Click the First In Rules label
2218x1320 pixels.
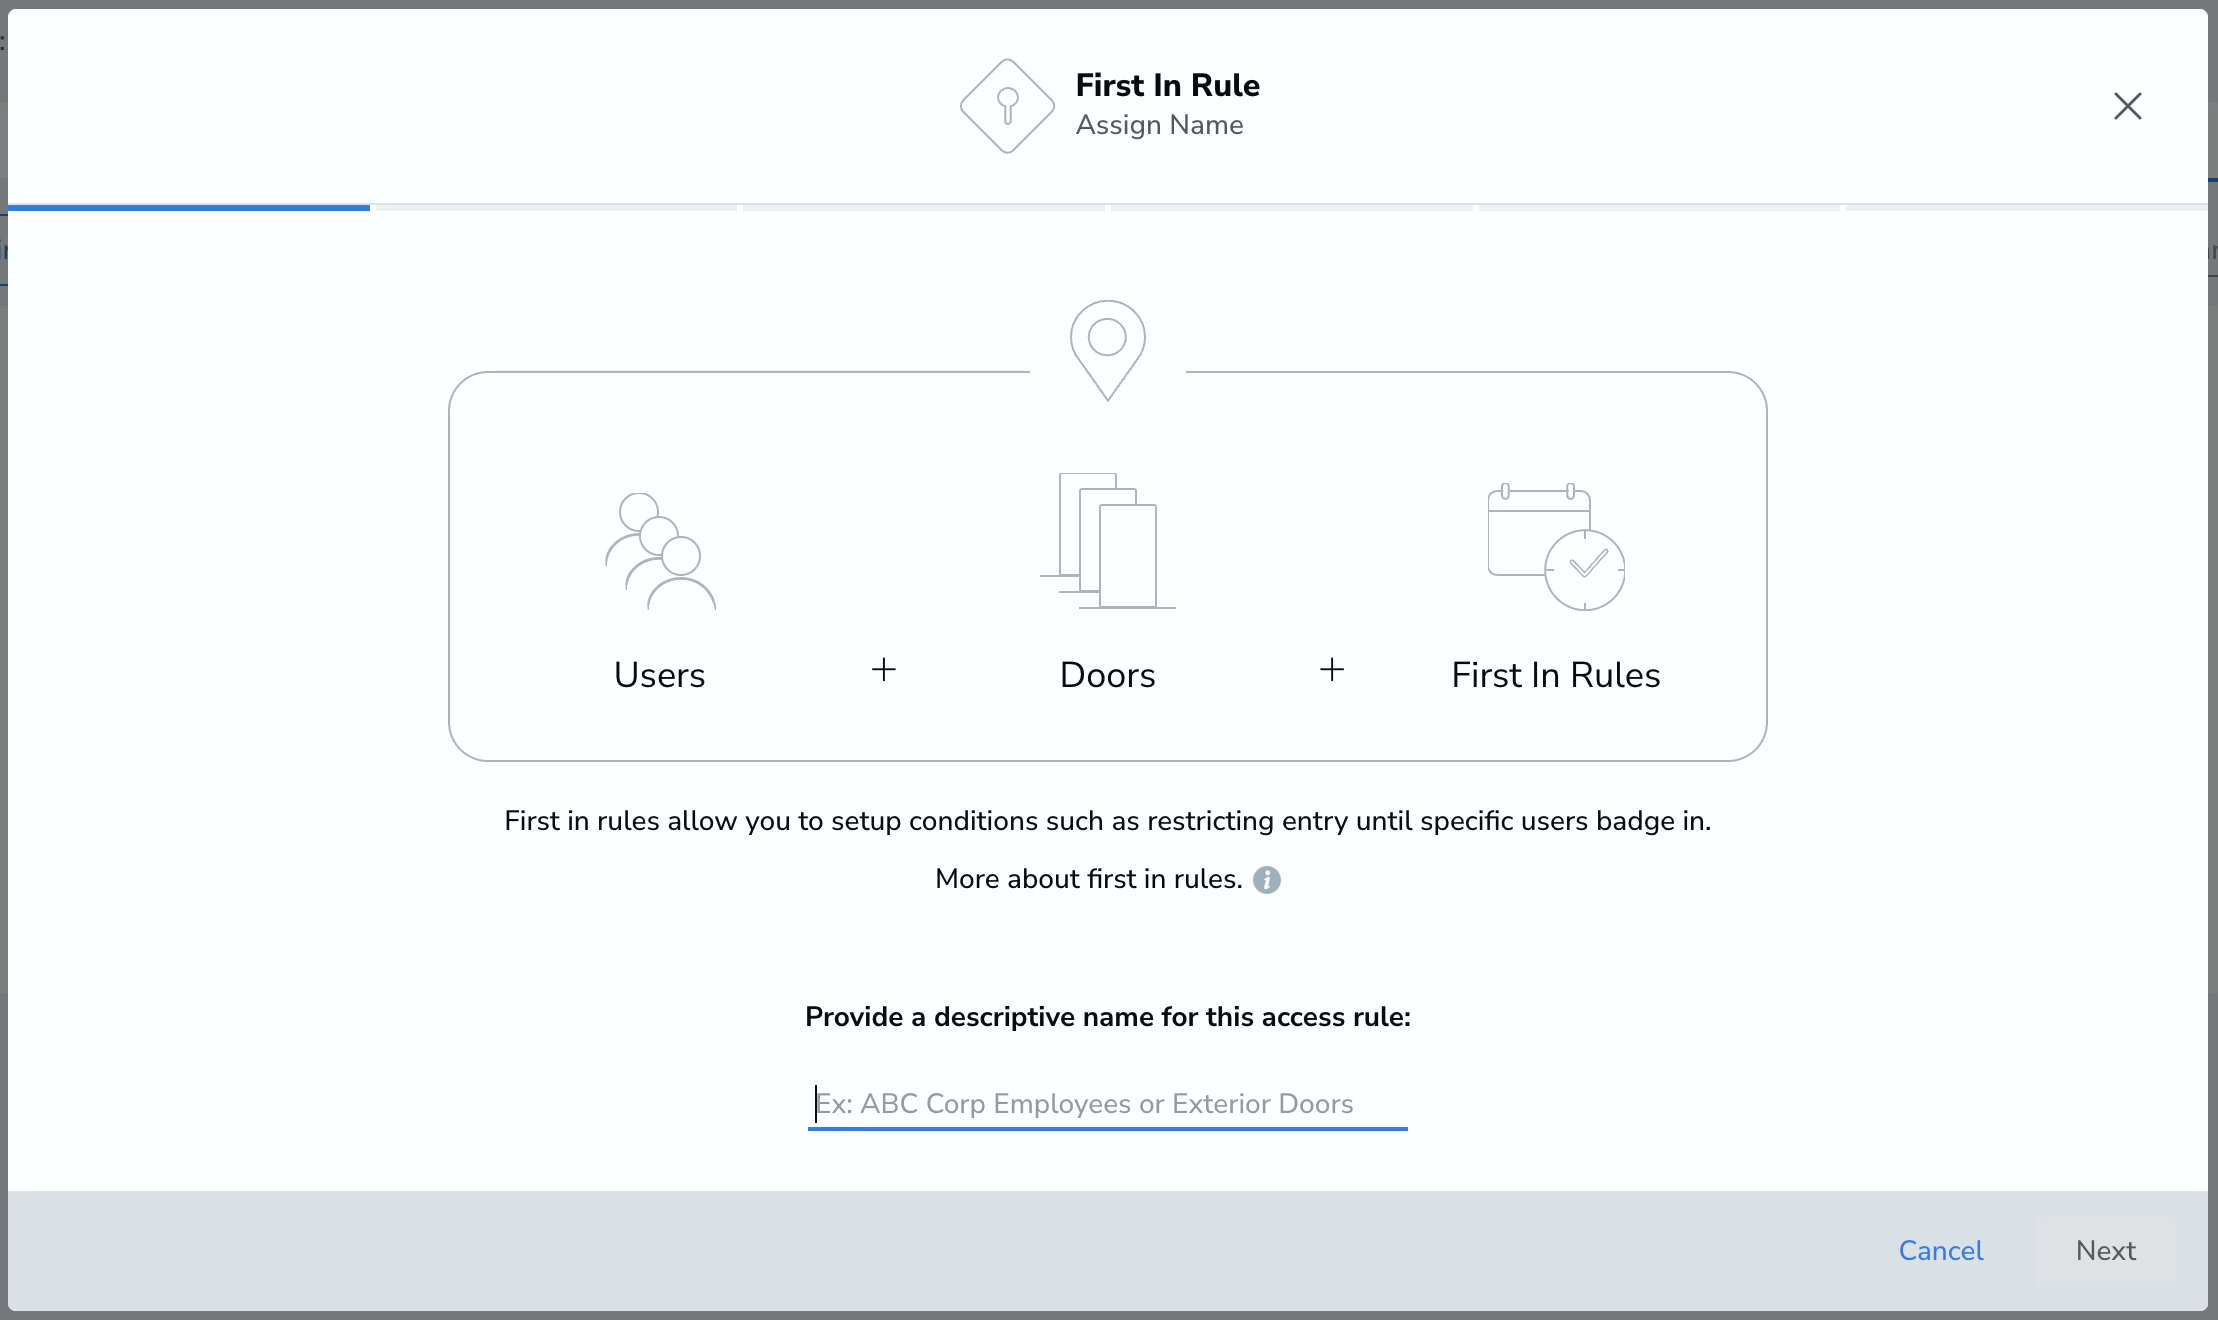pos(1556,675)
